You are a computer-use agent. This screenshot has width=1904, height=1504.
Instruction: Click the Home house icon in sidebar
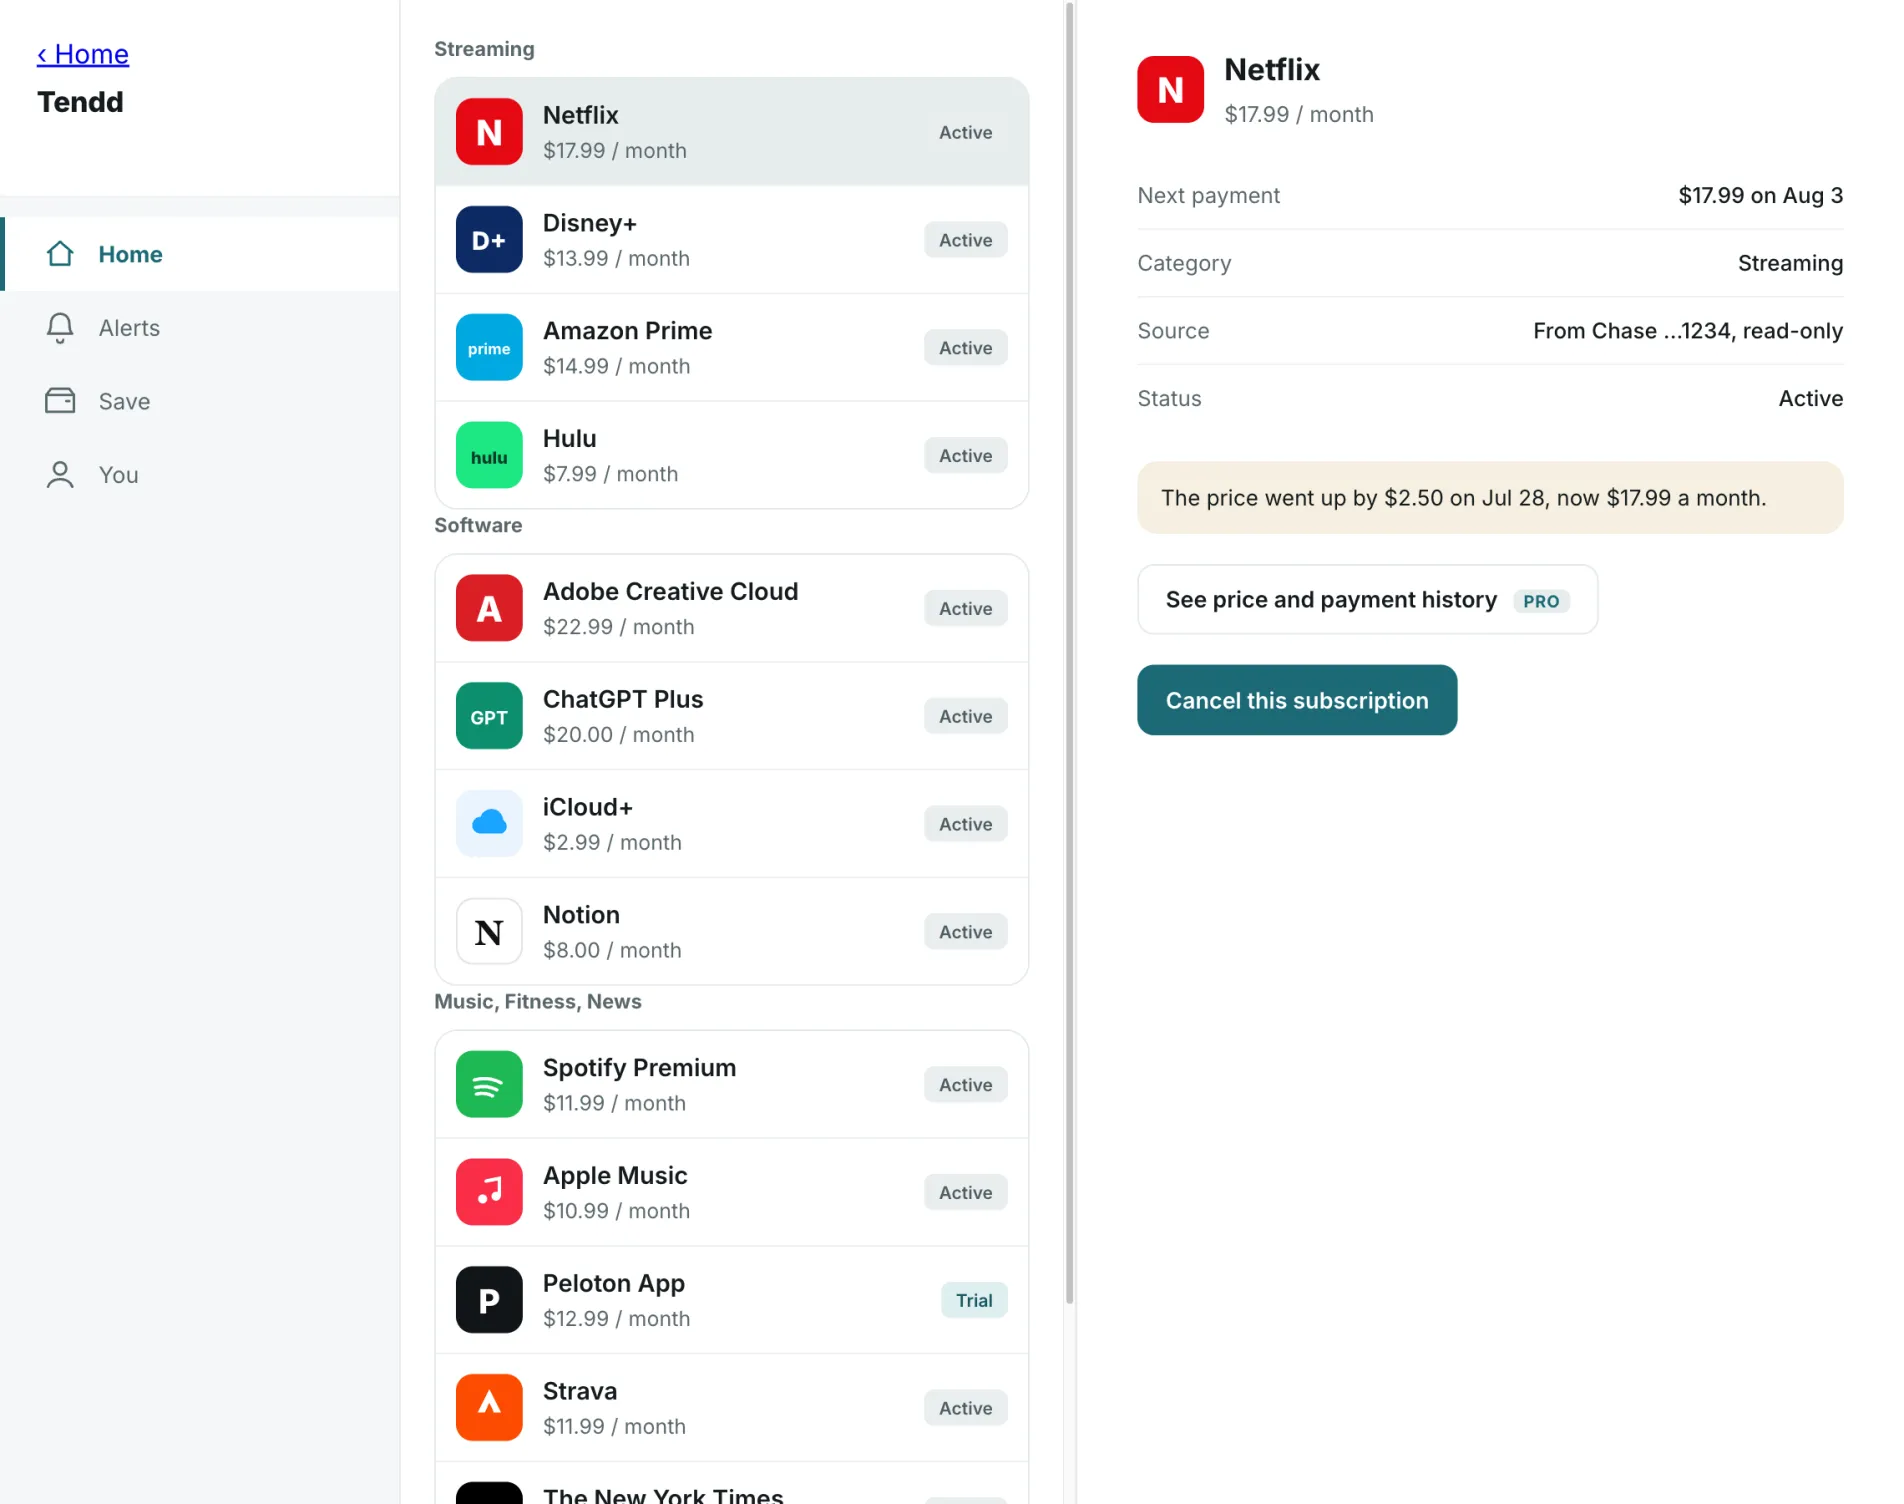60,254
